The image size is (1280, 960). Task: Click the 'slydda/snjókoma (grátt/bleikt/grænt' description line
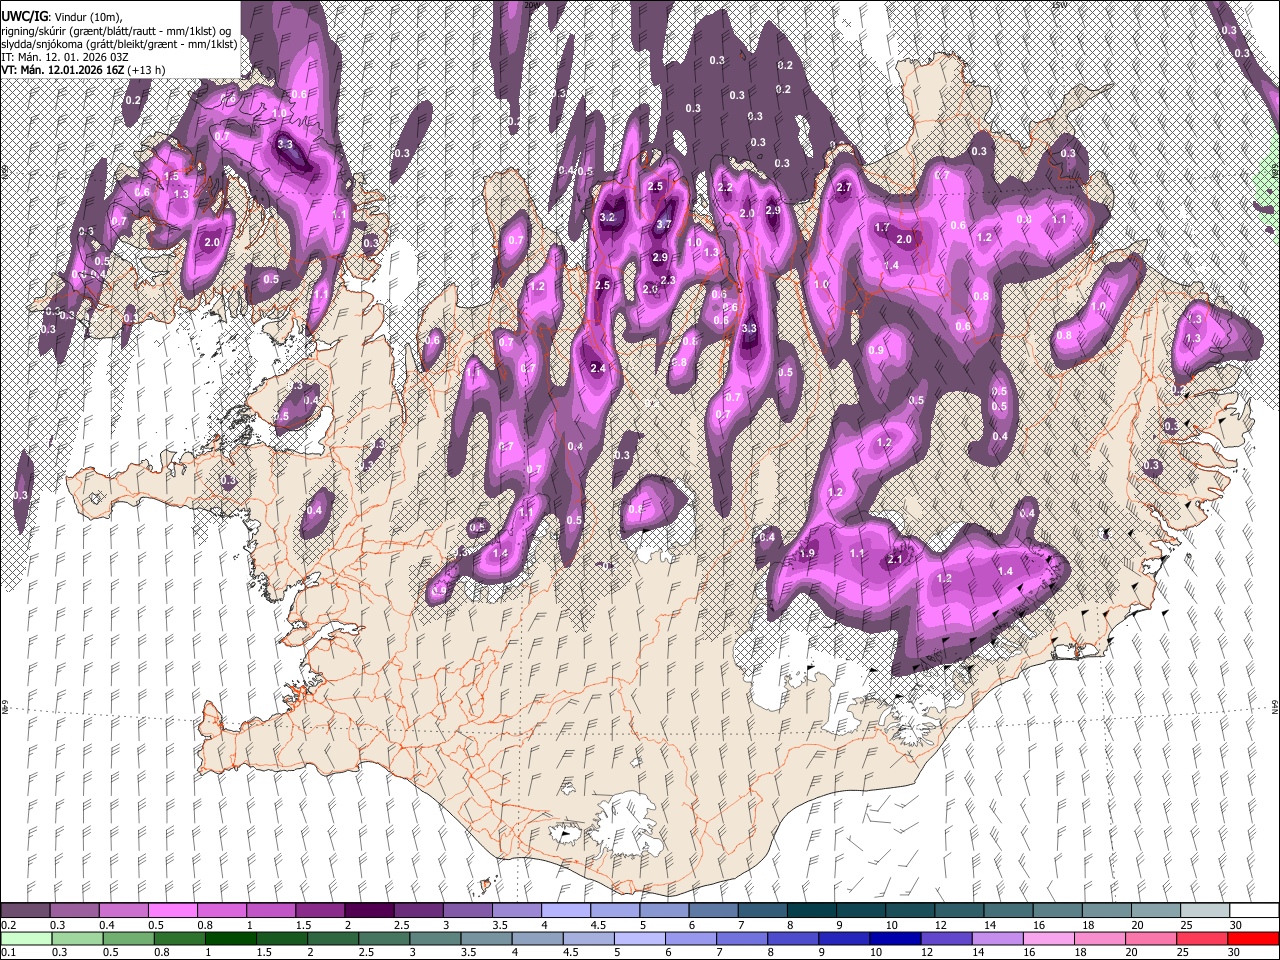click(x=119, y=44)
